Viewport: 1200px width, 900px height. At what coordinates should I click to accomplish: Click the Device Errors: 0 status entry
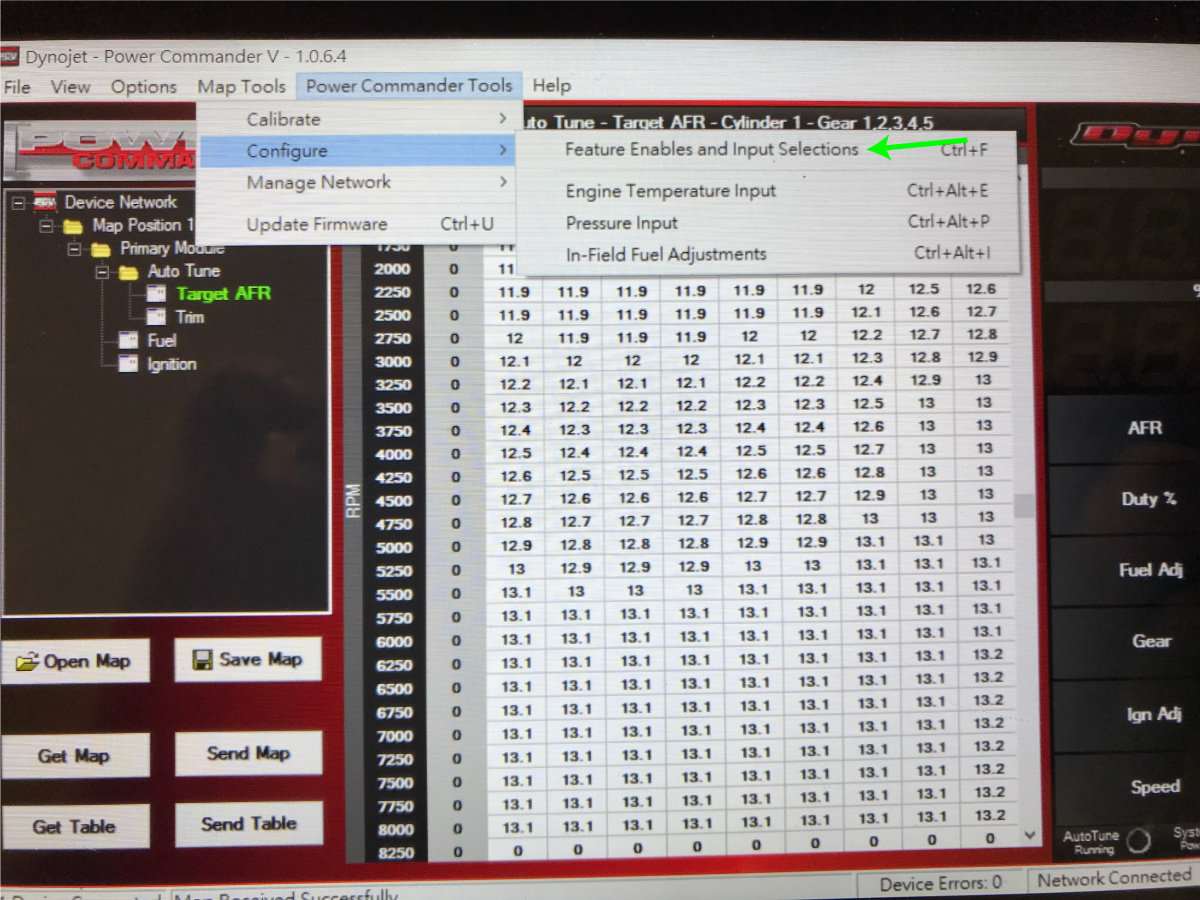pyautogui.click(x=940, y=883)
